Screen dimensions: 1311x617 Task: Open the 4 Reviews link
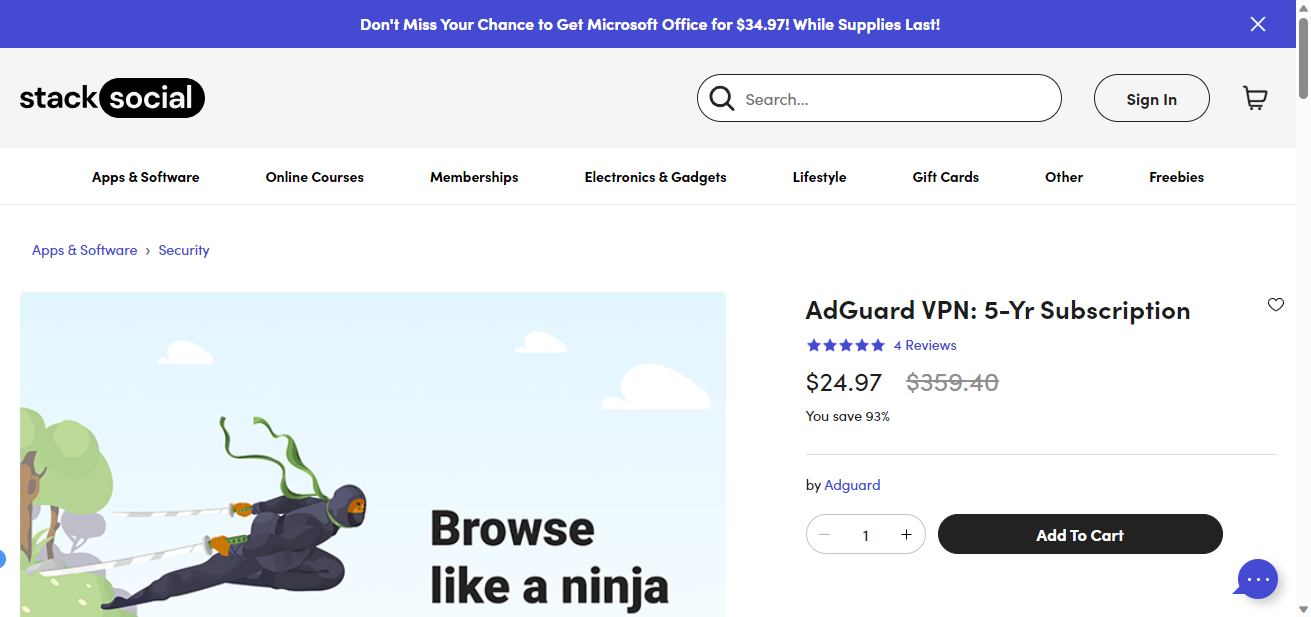[925, 345]
